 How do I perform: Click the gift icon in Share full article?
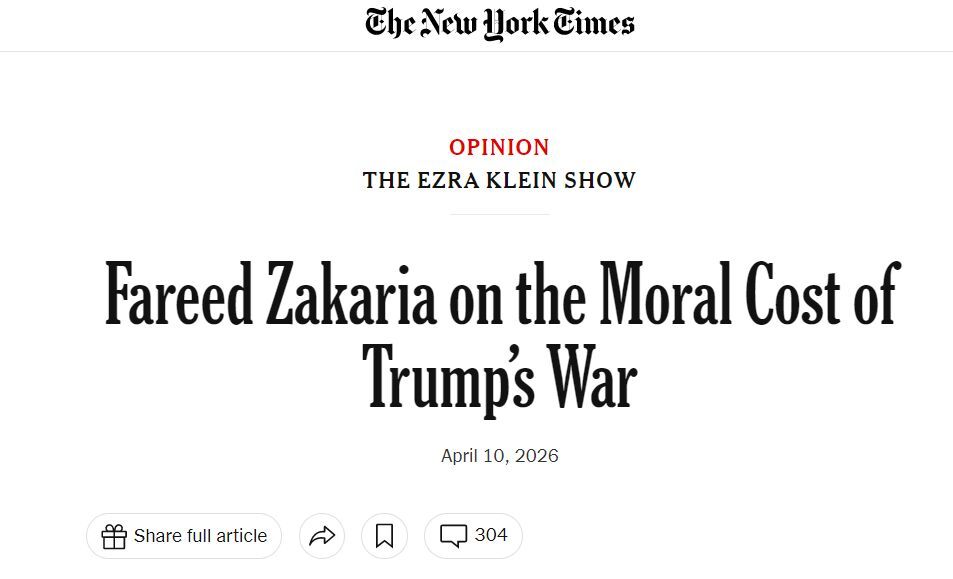pyautogui.click(x=114, y=536)
